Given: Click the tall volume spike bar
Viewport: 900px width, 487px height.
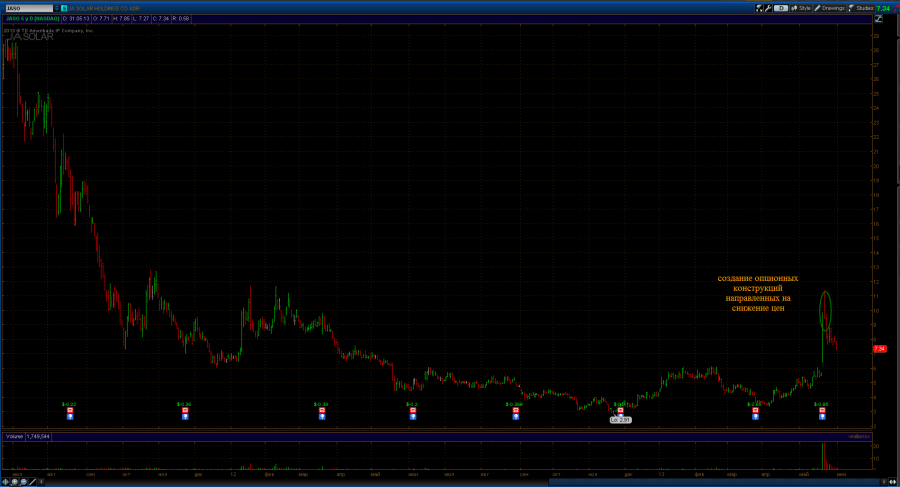Looking at the screenshot, I should [823, 456].
